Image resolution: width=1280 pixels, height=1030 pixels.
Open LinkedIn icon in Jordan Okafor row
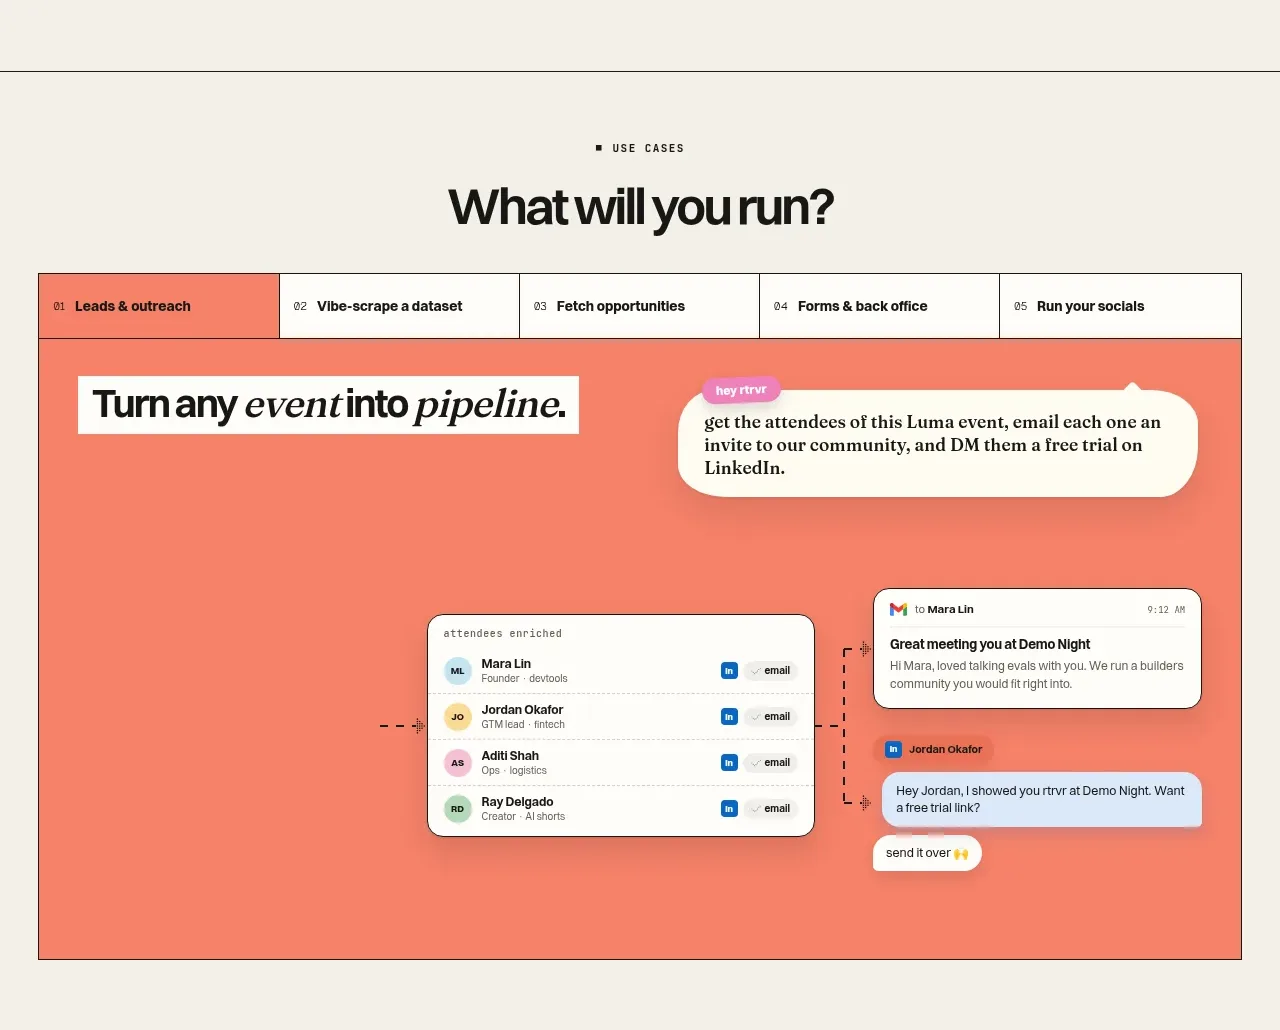click(x=729, y=717)
